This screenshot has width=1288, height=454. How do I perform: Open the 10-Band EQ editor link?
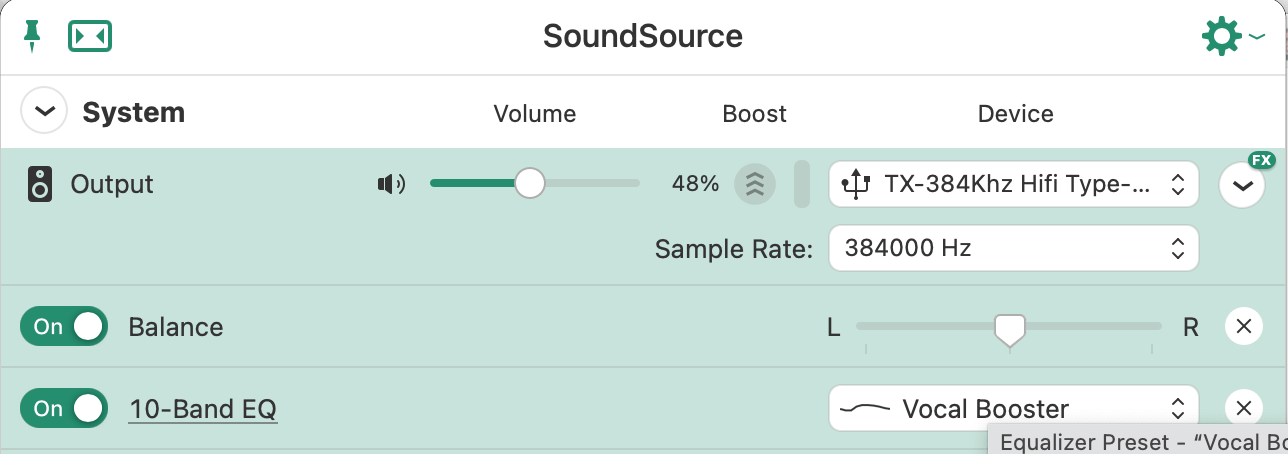203,409
